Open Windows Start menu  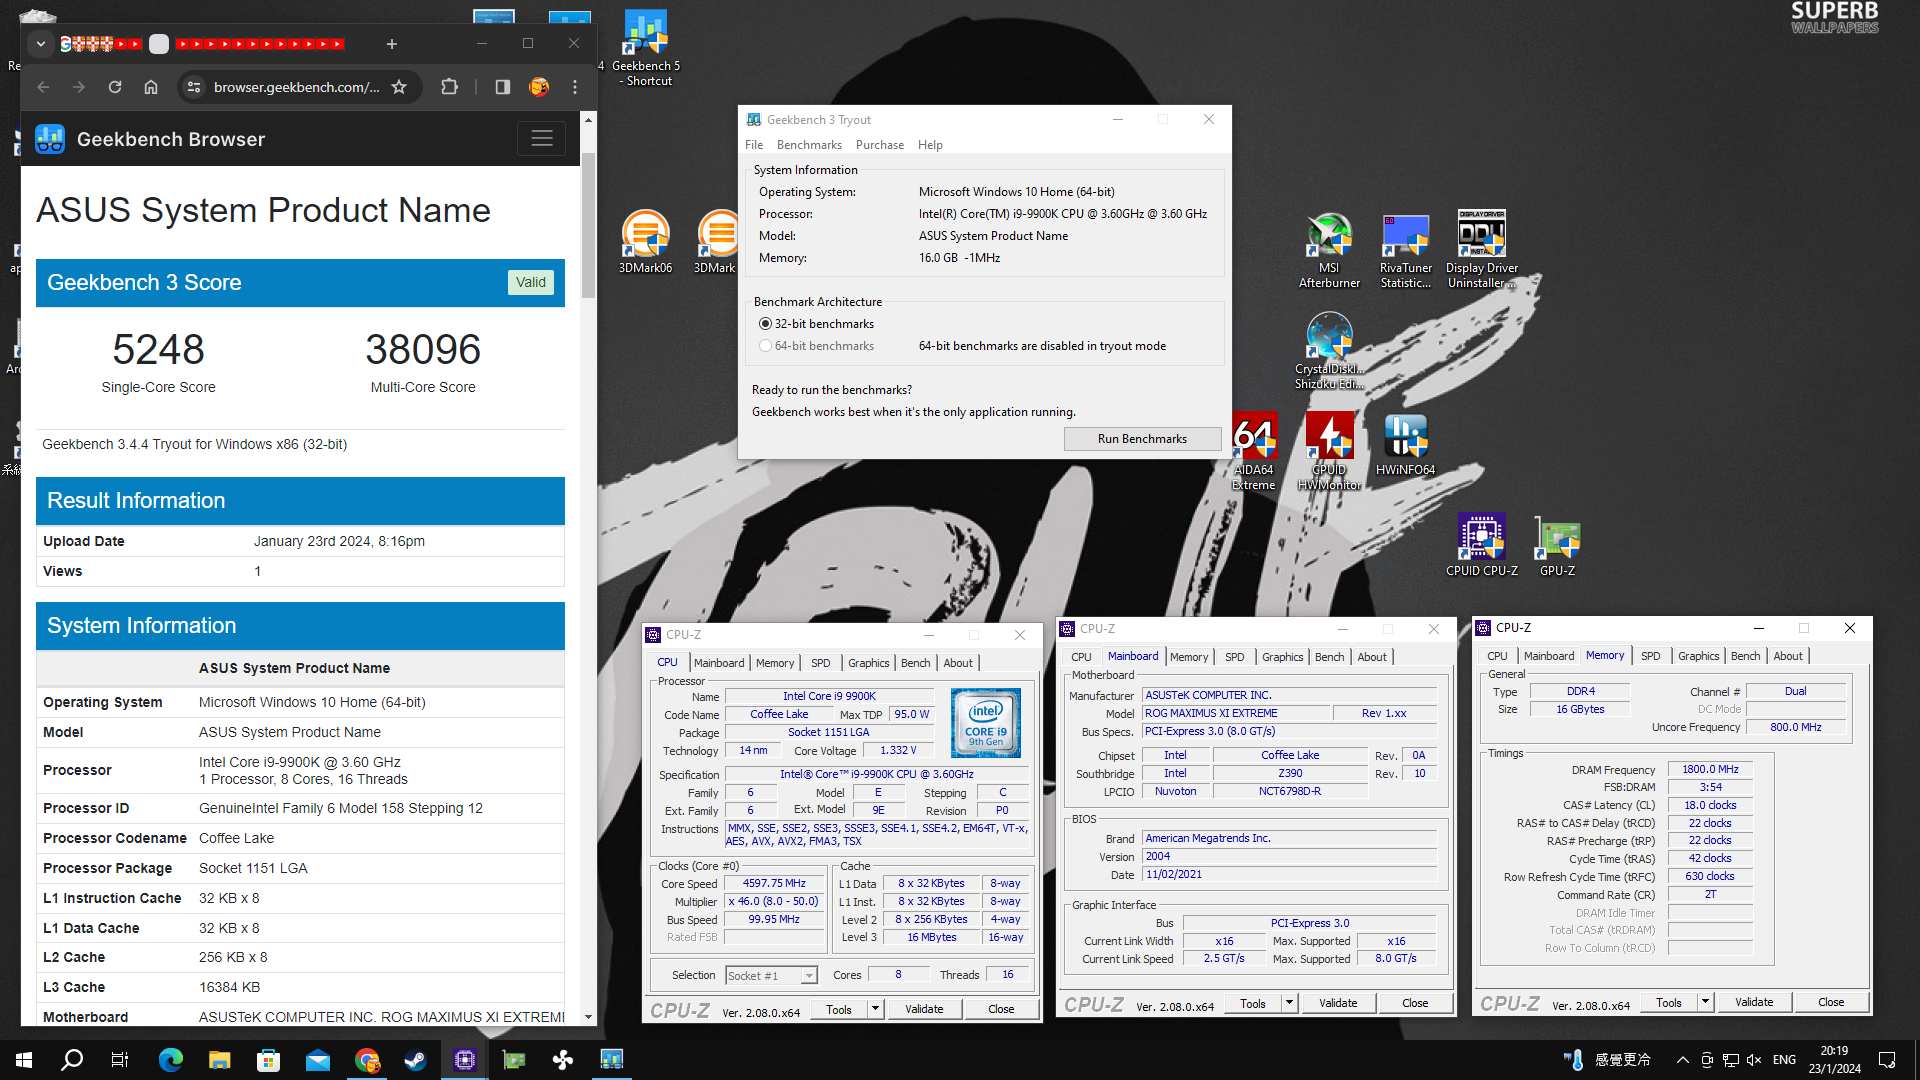coord(24,1060)
